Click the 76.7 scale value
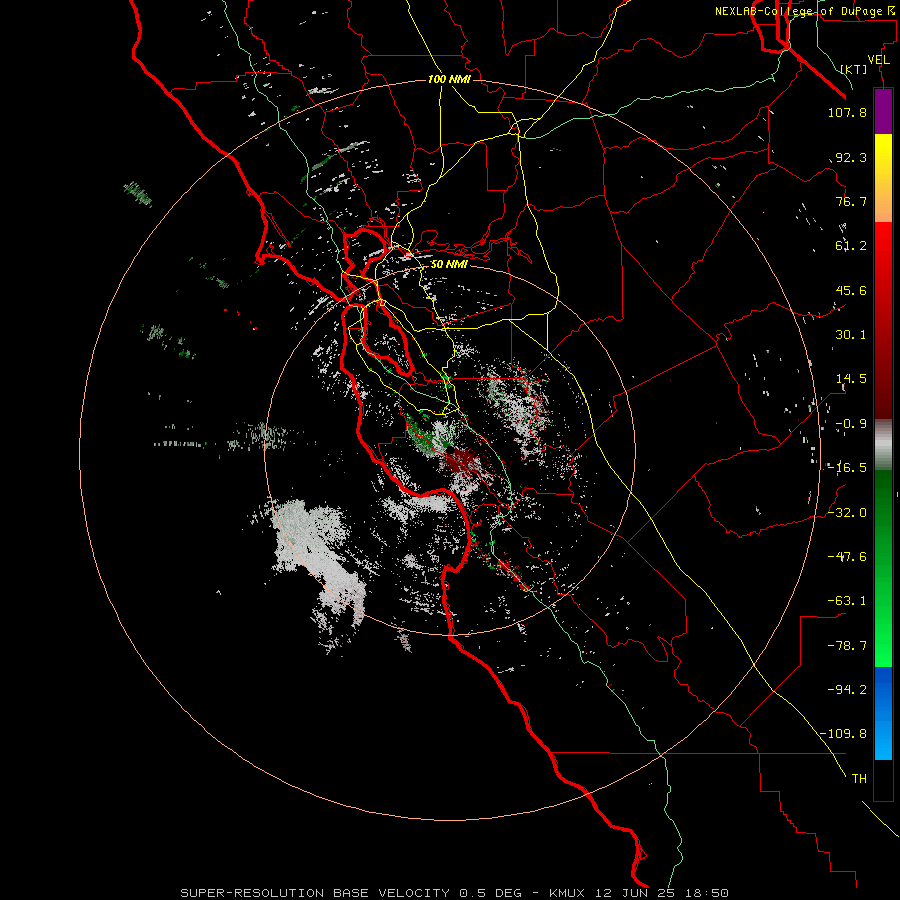 (851, 201)
